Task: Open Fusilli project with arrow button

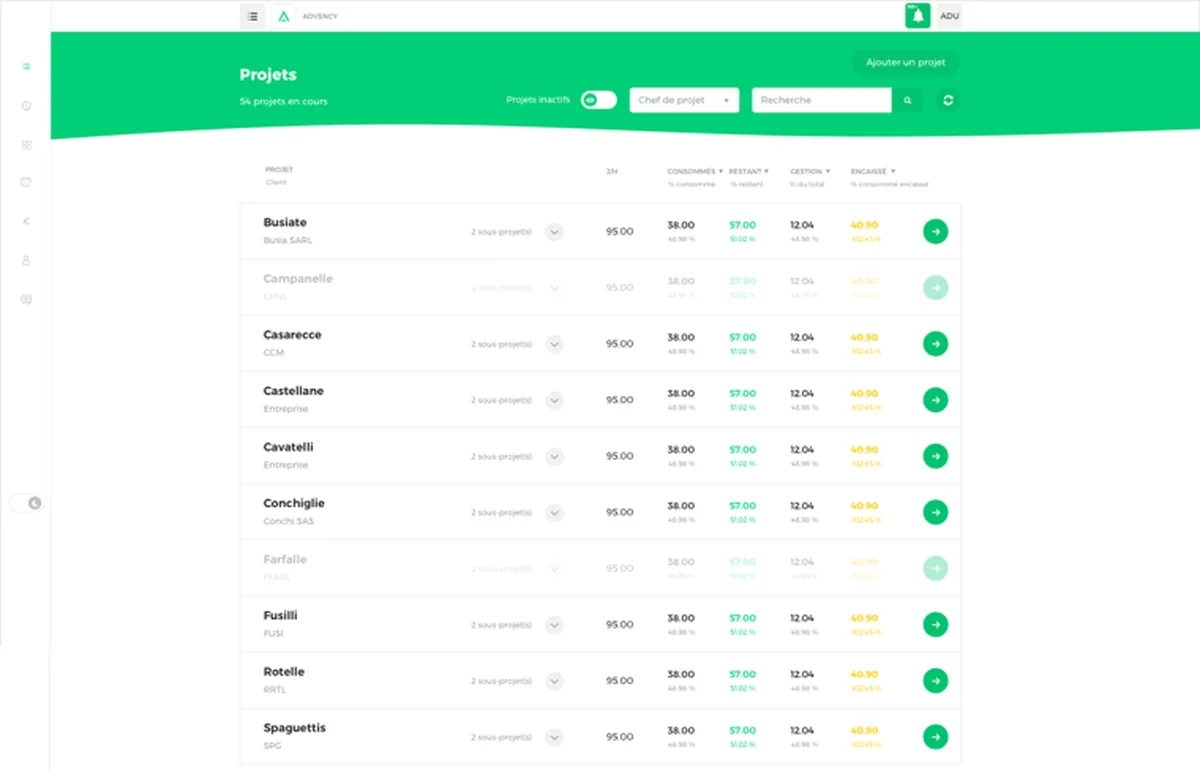Action: coord(935,625)
